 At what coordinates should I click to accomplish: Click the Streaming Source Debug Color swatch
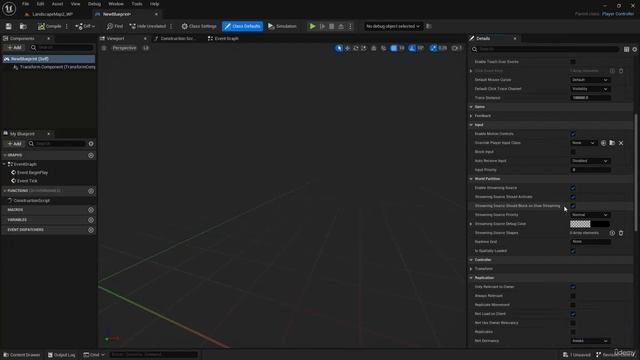pyautogui.click(x=590, y=224)
